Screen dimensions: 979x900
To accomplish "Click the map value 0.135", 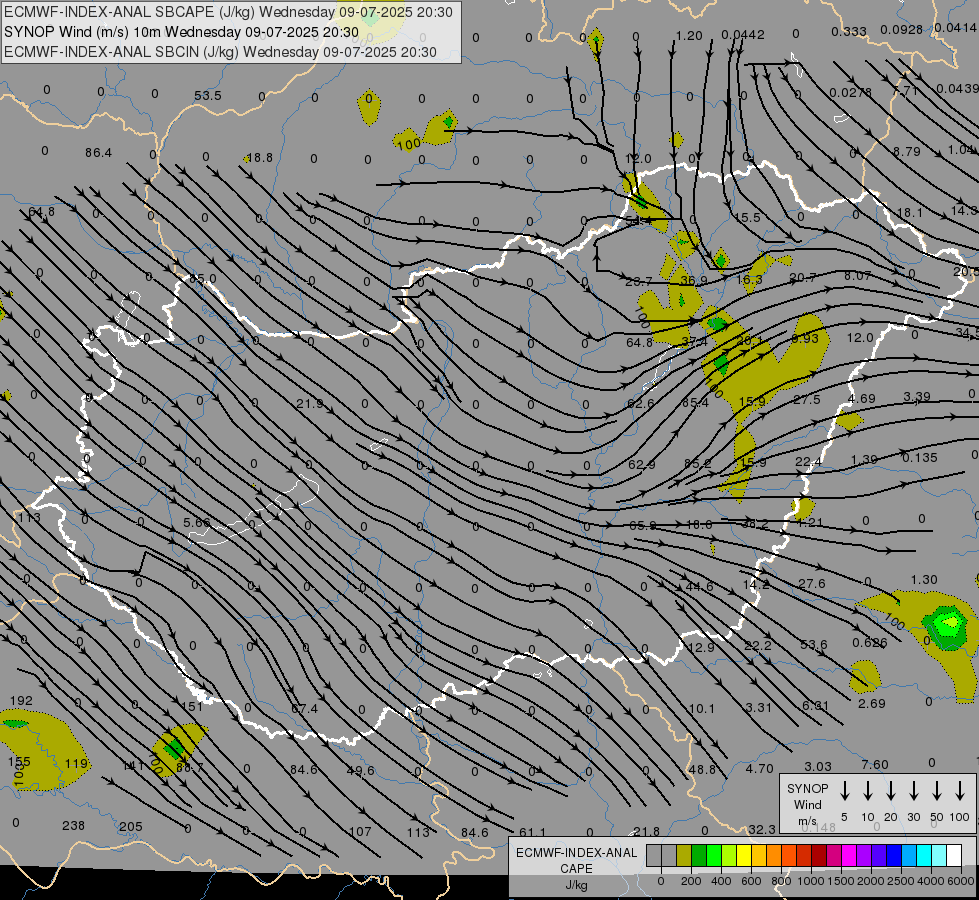I will tap(920, 458).
